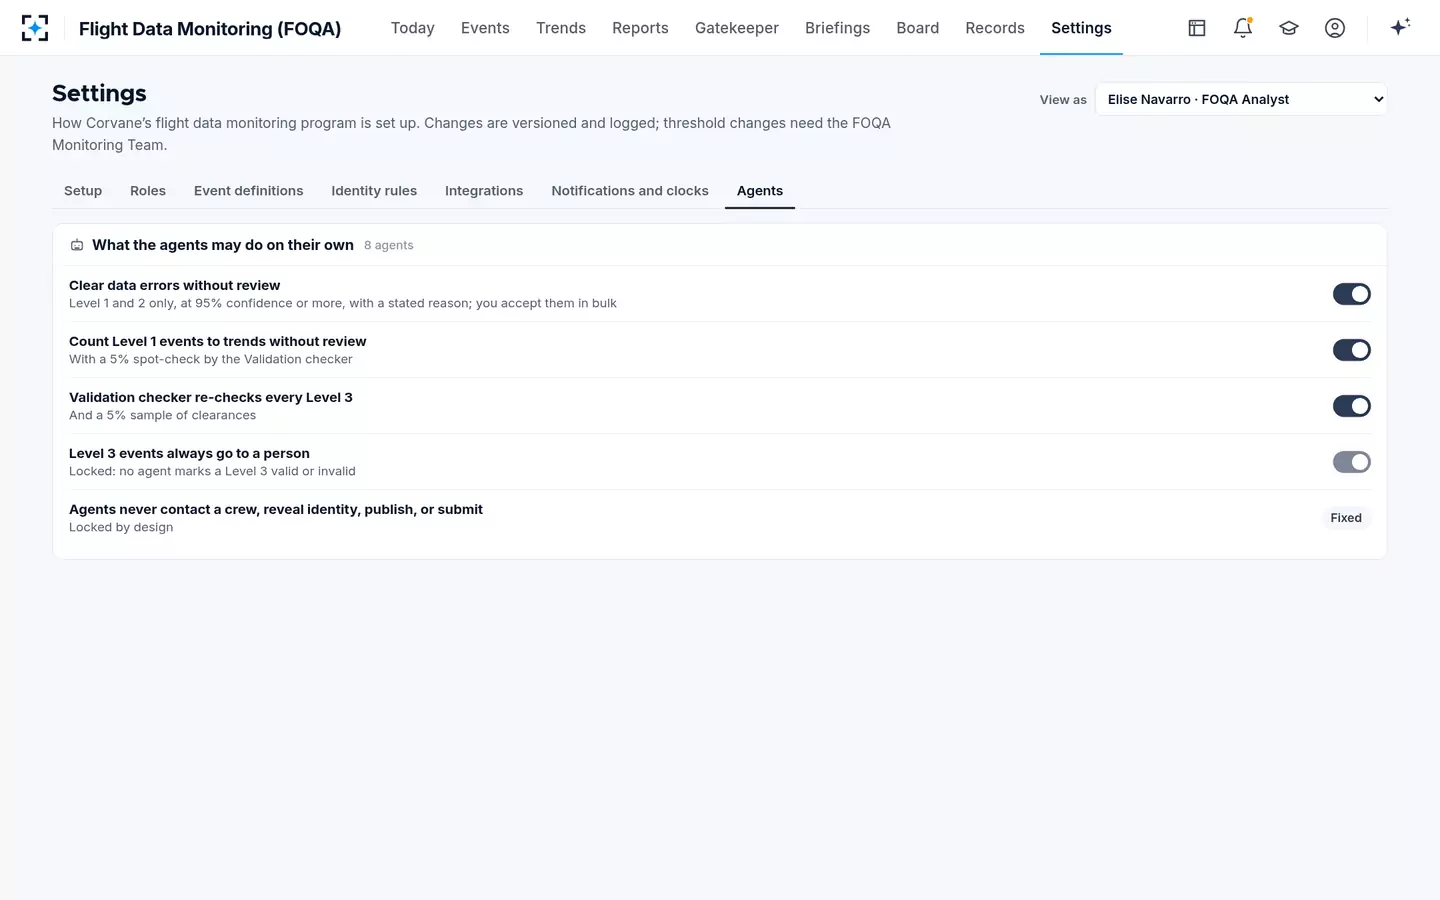Open the Records page
Viewport: 1440px width, 900px height.
pos(995,28)
